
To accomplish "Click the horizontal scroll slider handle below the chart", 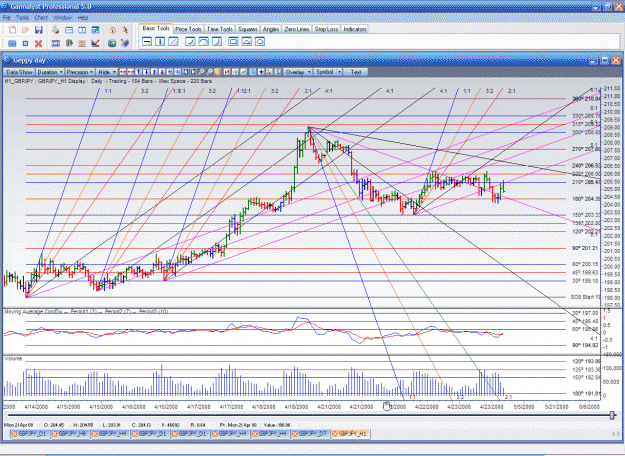I will (x=612, y=415).
